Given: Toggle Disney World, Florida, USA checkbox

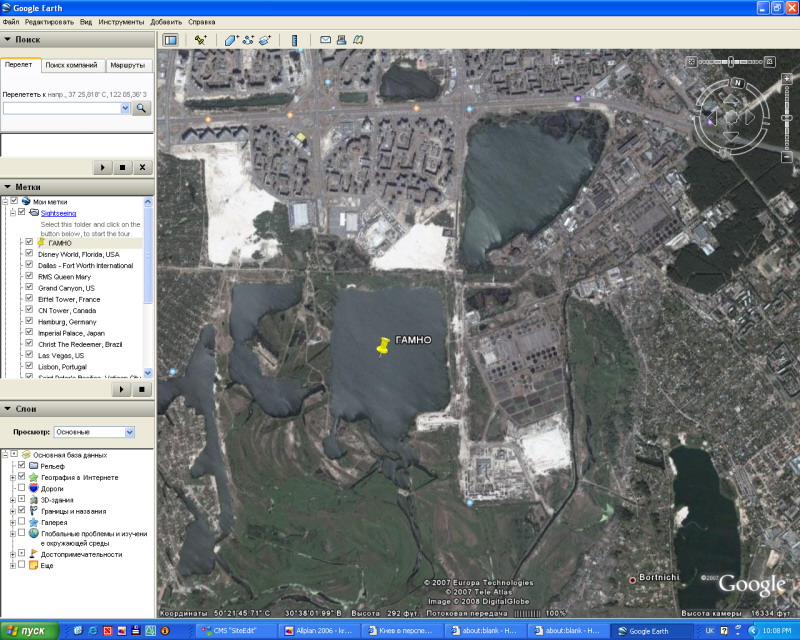Looking at the screenshot, I should (29, 254).
